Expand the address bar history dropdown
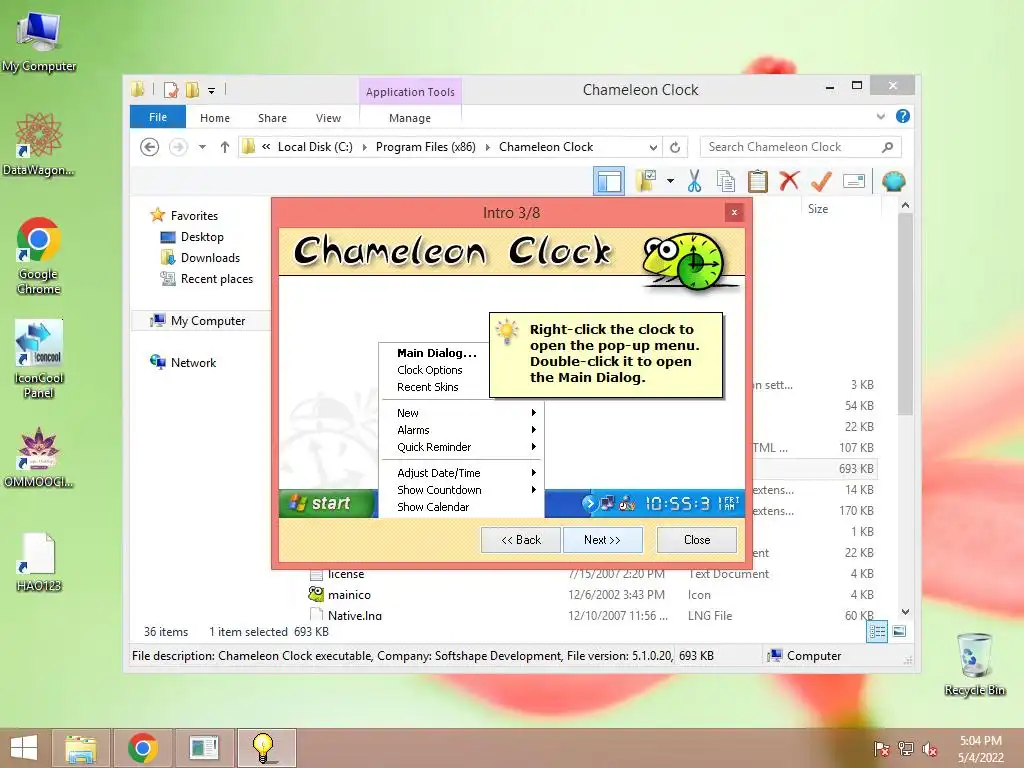 (x=652, y=147)
